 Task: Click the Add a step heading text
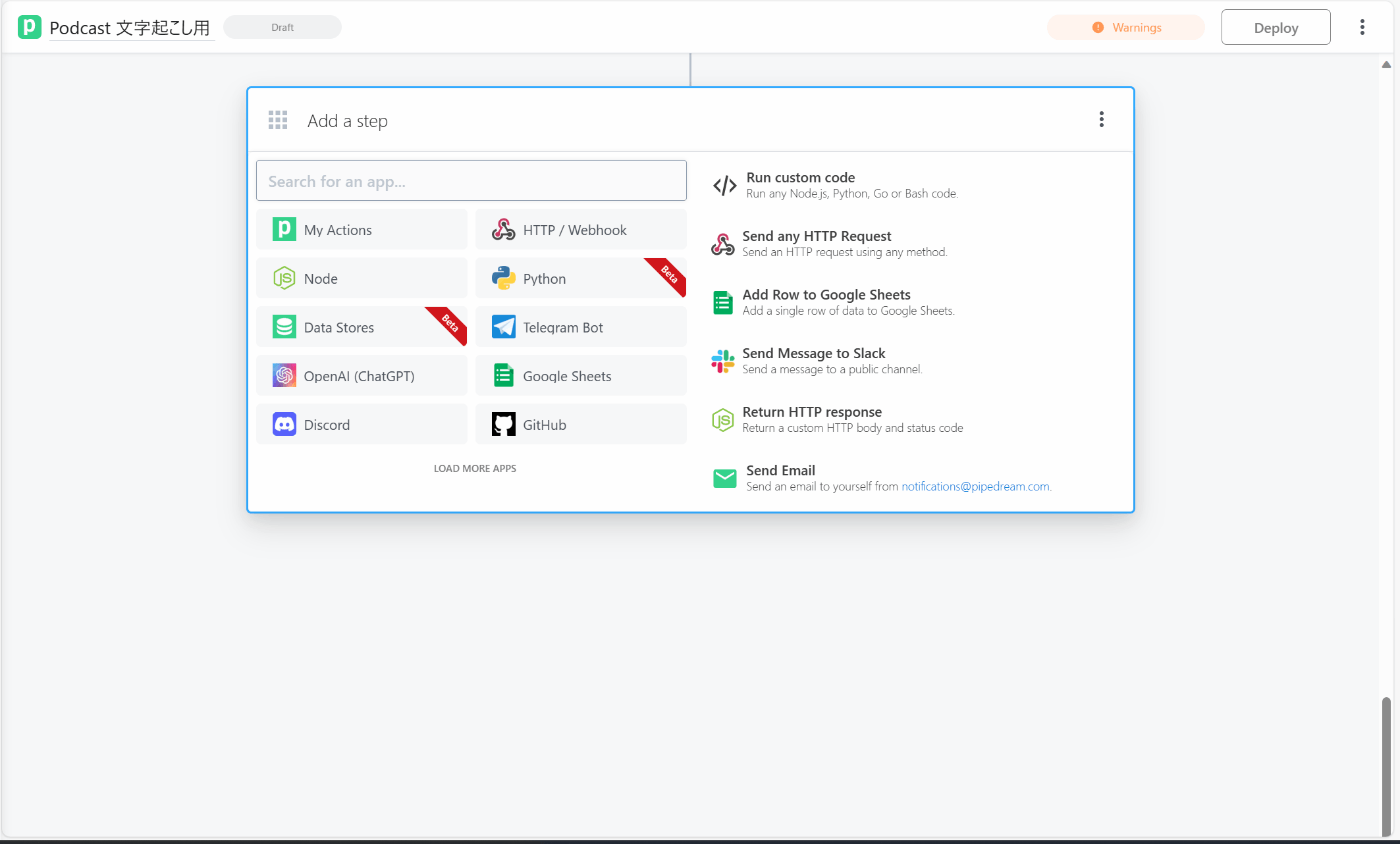[347, 121]
